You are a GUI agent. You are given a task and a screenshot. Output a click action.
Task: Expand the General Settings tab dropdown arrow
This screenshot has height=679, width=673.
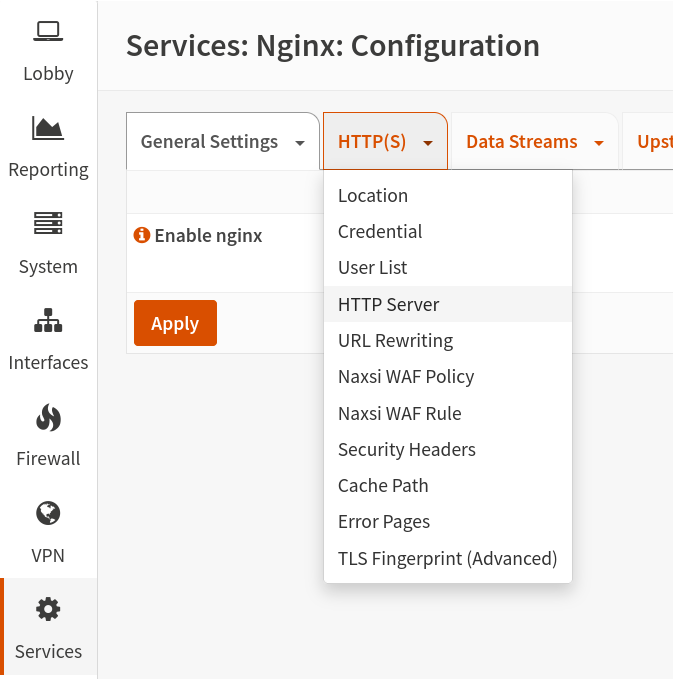click(x=300, y=143)
